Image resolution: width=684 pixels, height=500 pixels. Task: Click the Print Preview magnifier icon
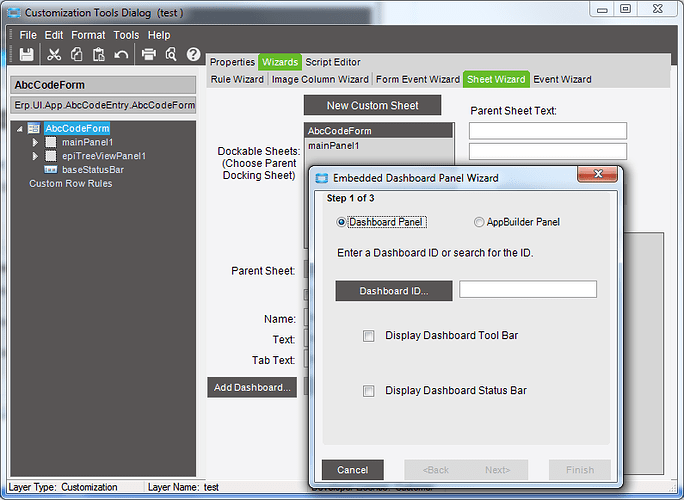[x=171, y=55]
